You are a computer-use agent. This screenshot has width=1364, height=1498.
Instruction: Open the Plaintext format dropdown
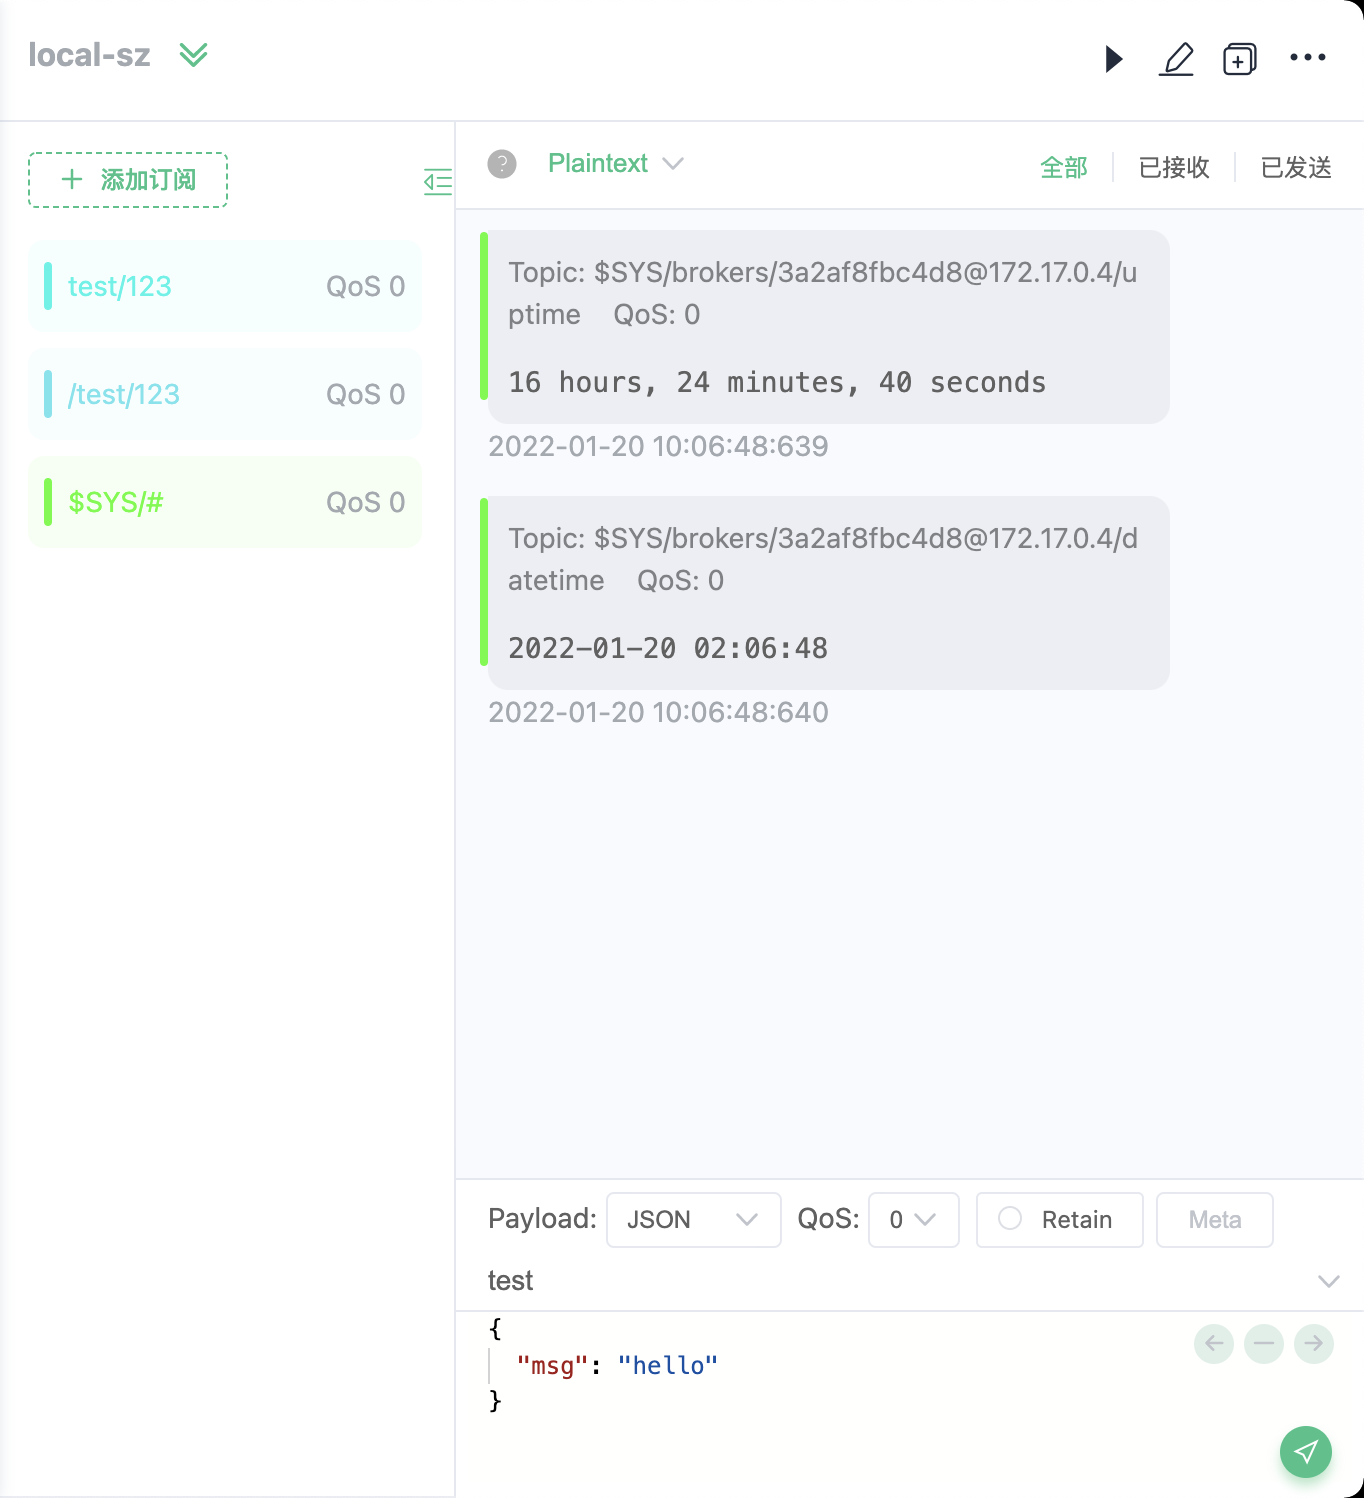(x=615, y=163)
